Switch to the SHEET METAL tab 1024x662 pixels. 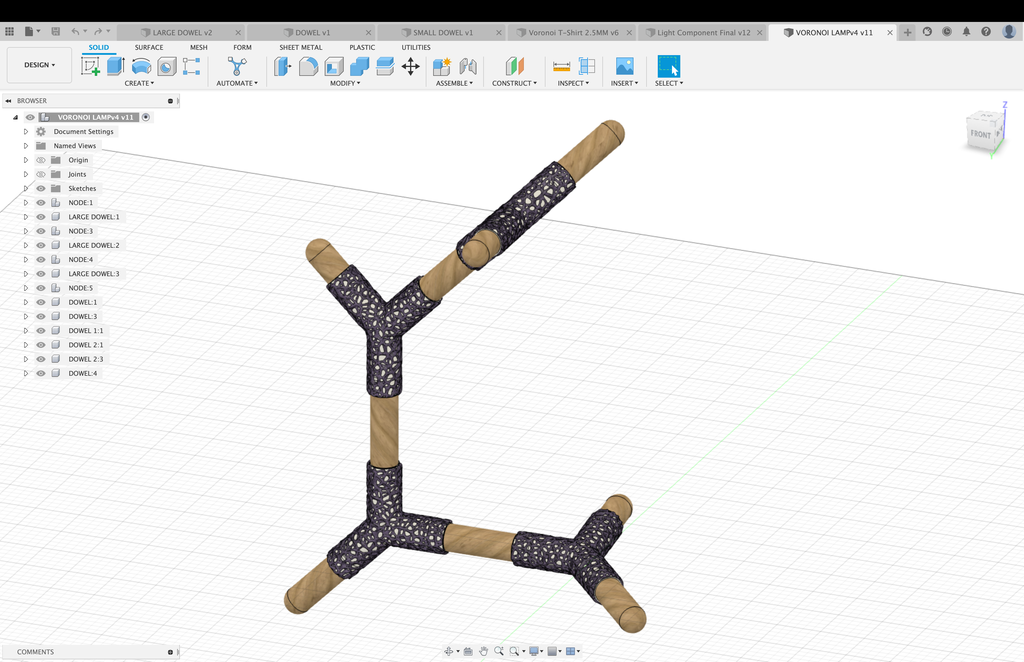300,47
